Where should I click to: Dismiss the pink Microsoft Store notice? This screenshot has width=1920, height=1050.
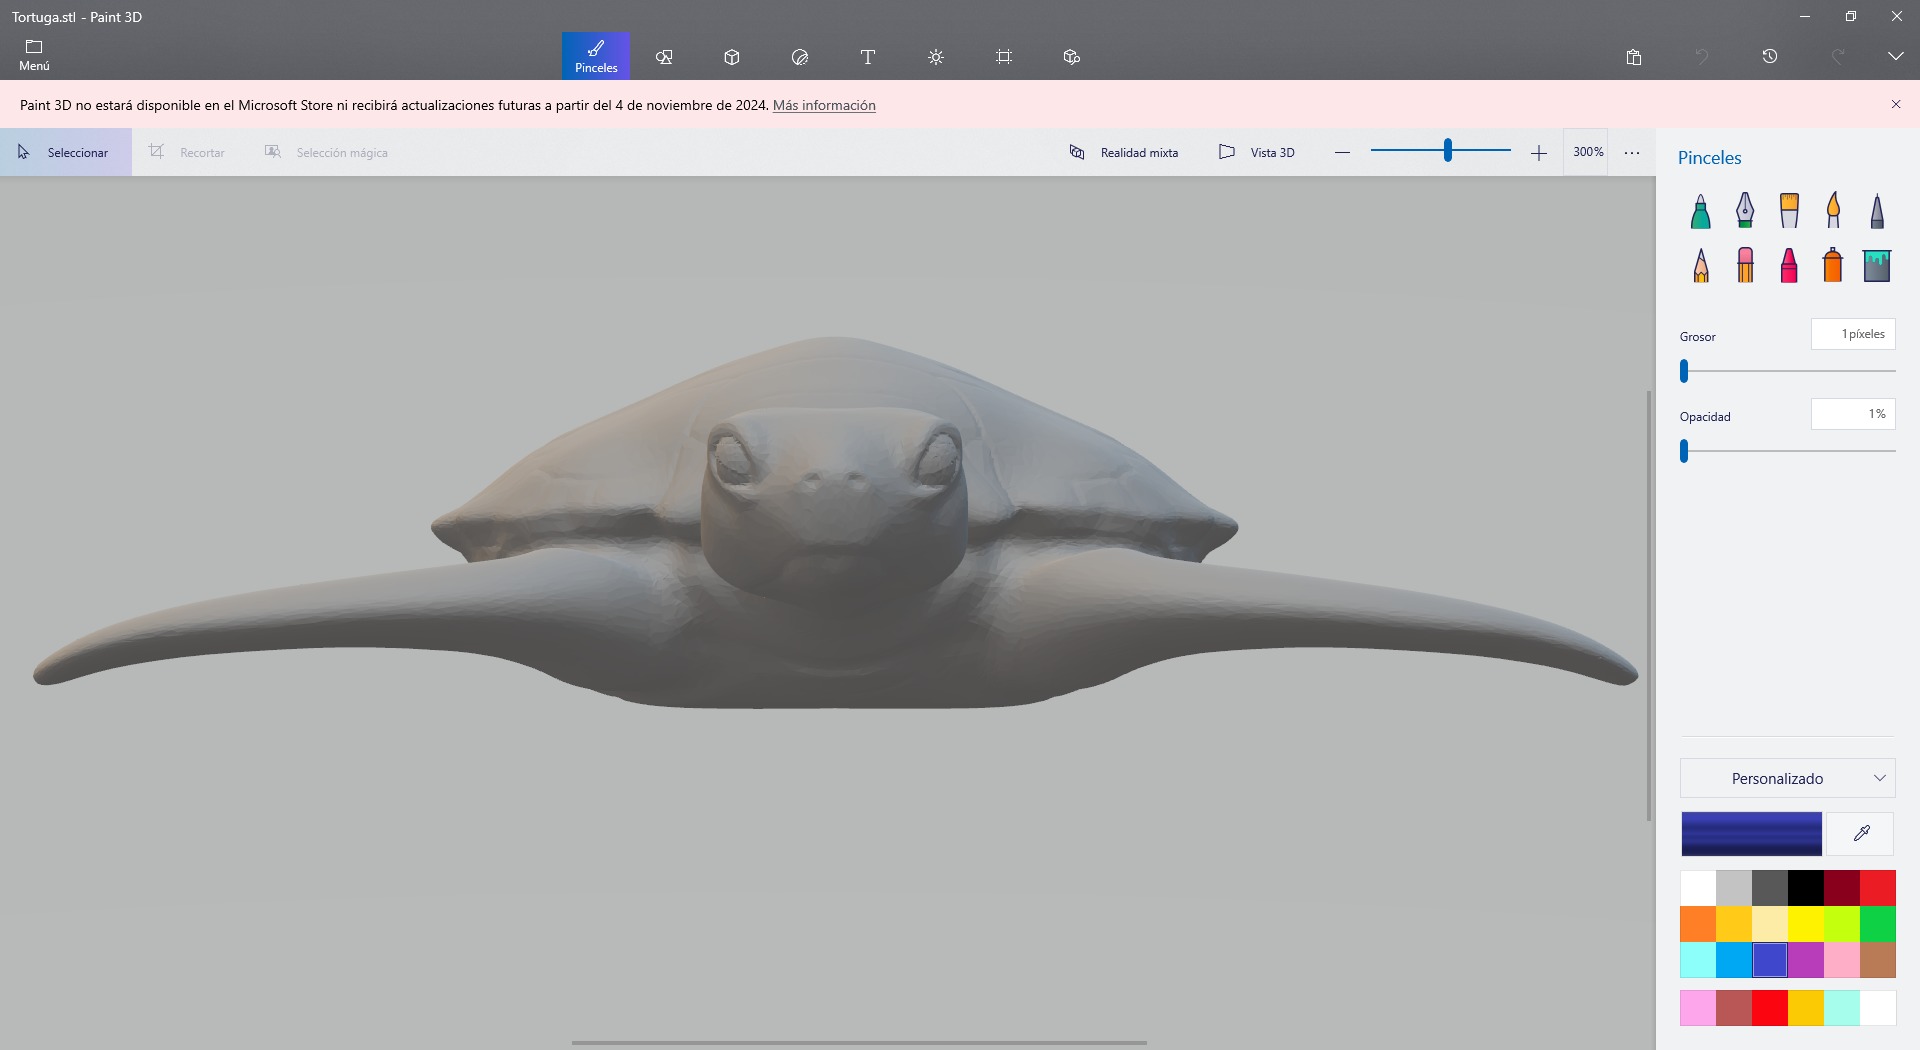pyautogui.click(x=1895, y=104)
